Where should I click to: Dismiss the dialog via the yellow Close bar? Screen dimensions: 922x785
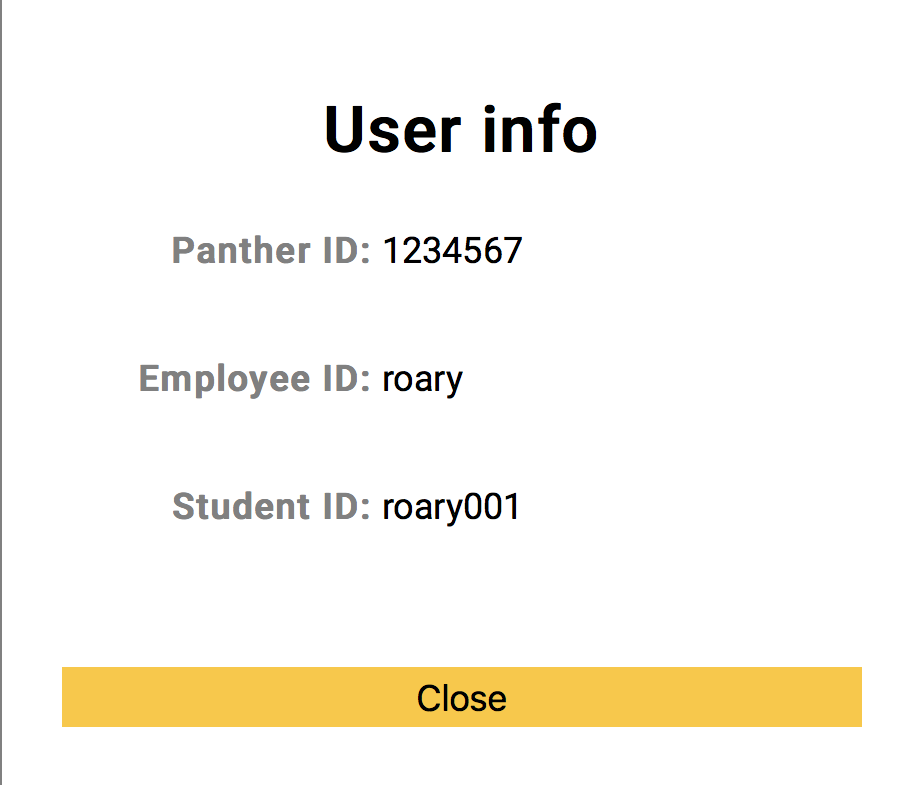pyautogui.click(x=461, y=698)
